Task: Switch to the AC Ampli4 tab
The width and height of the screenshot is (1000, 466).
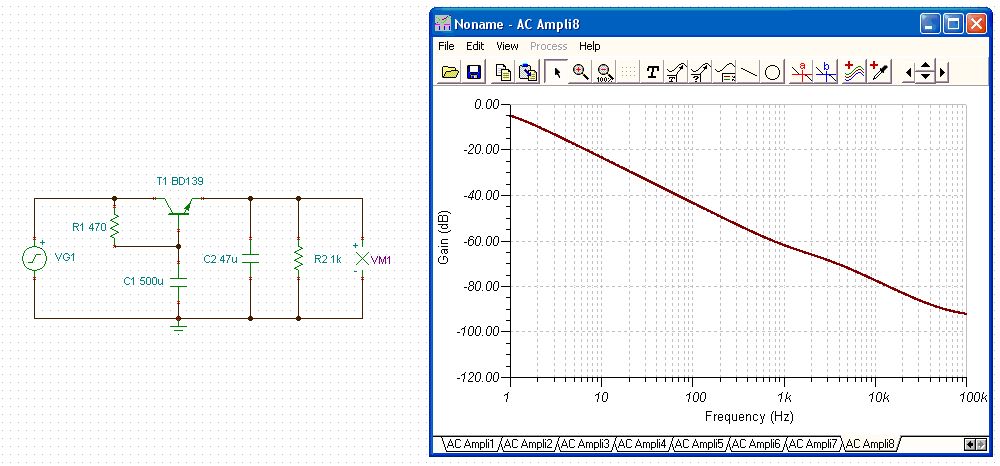Action: [642, 444]
